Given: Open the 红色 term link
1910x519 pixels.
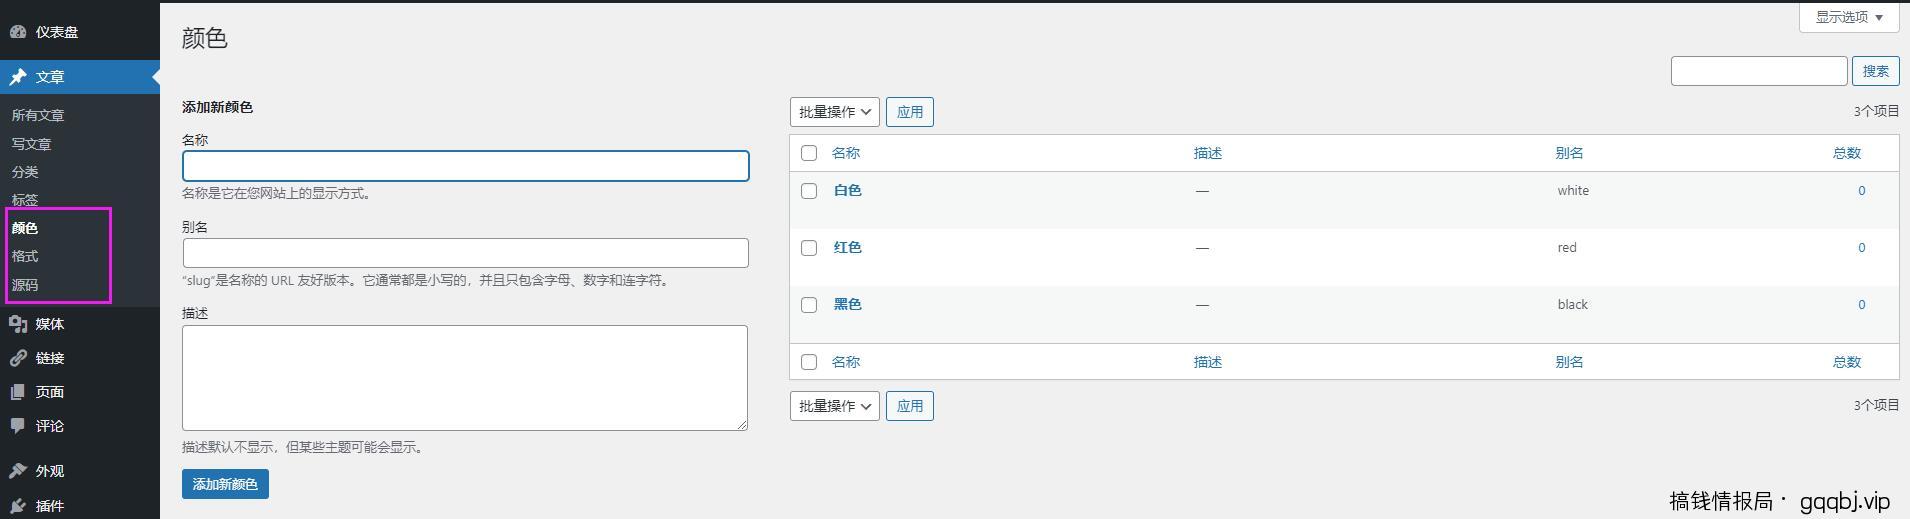Looking at the screenshot, I should tap(847, 247).
